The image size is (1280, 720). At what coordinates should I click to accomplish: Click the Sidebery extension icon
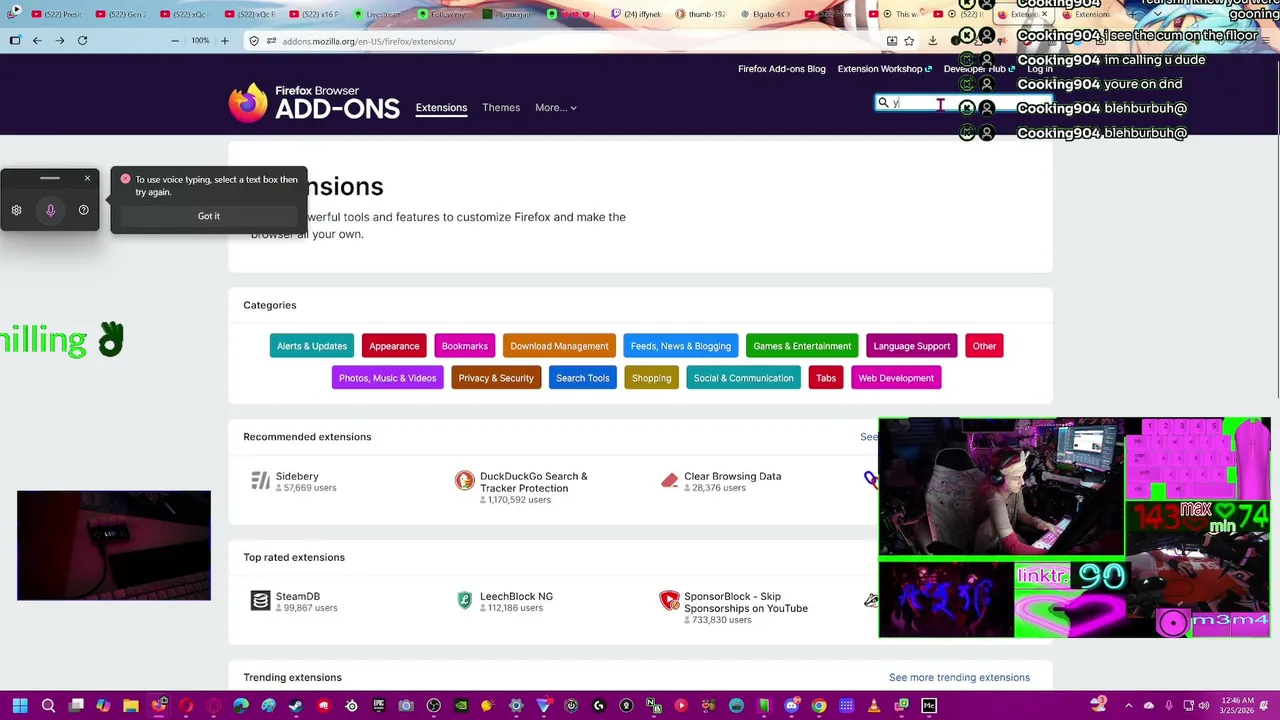point(260,481)
